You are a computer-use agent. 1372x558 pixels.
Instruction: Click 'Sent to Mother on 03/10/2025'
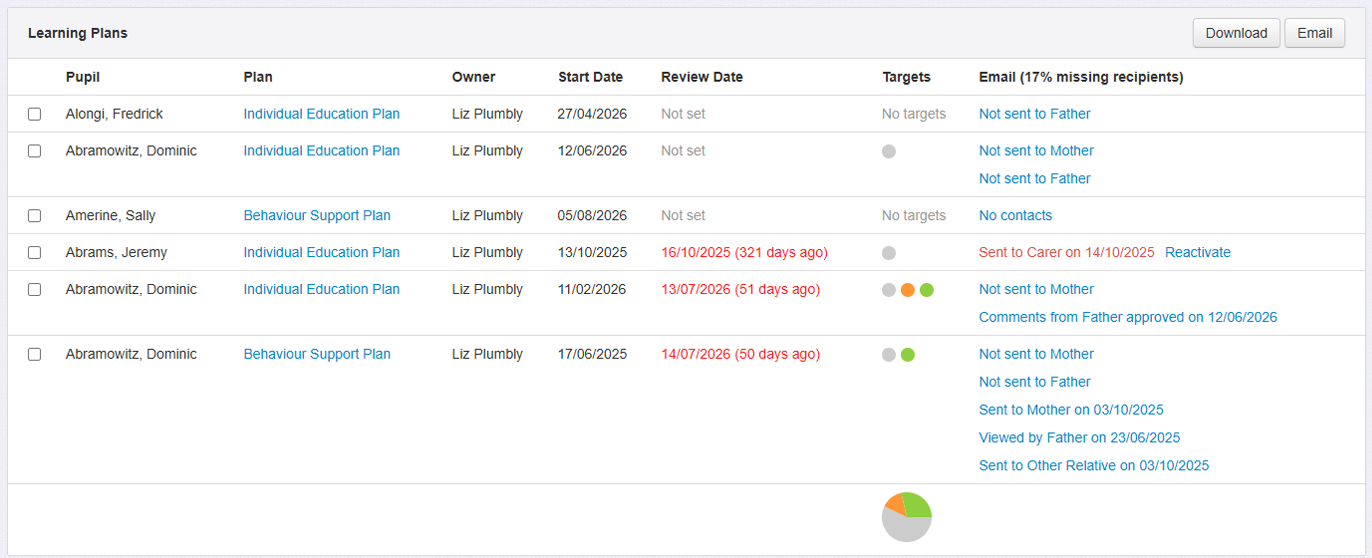click(x=1071, y=410)
